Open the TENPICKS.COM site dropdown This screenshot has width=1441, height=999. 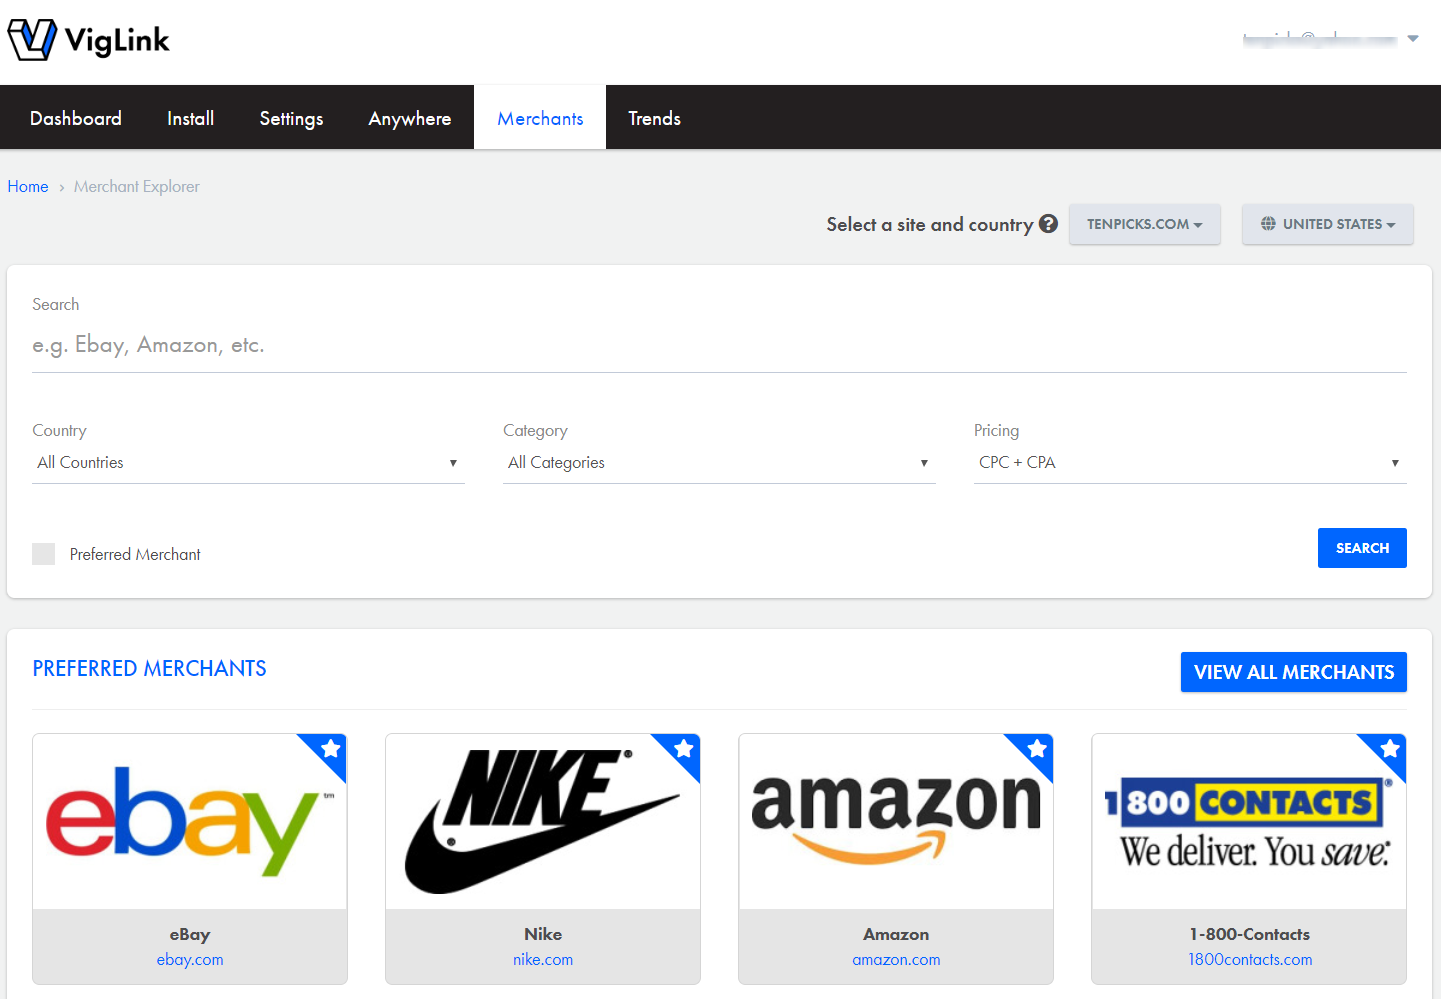[1145, 224]
